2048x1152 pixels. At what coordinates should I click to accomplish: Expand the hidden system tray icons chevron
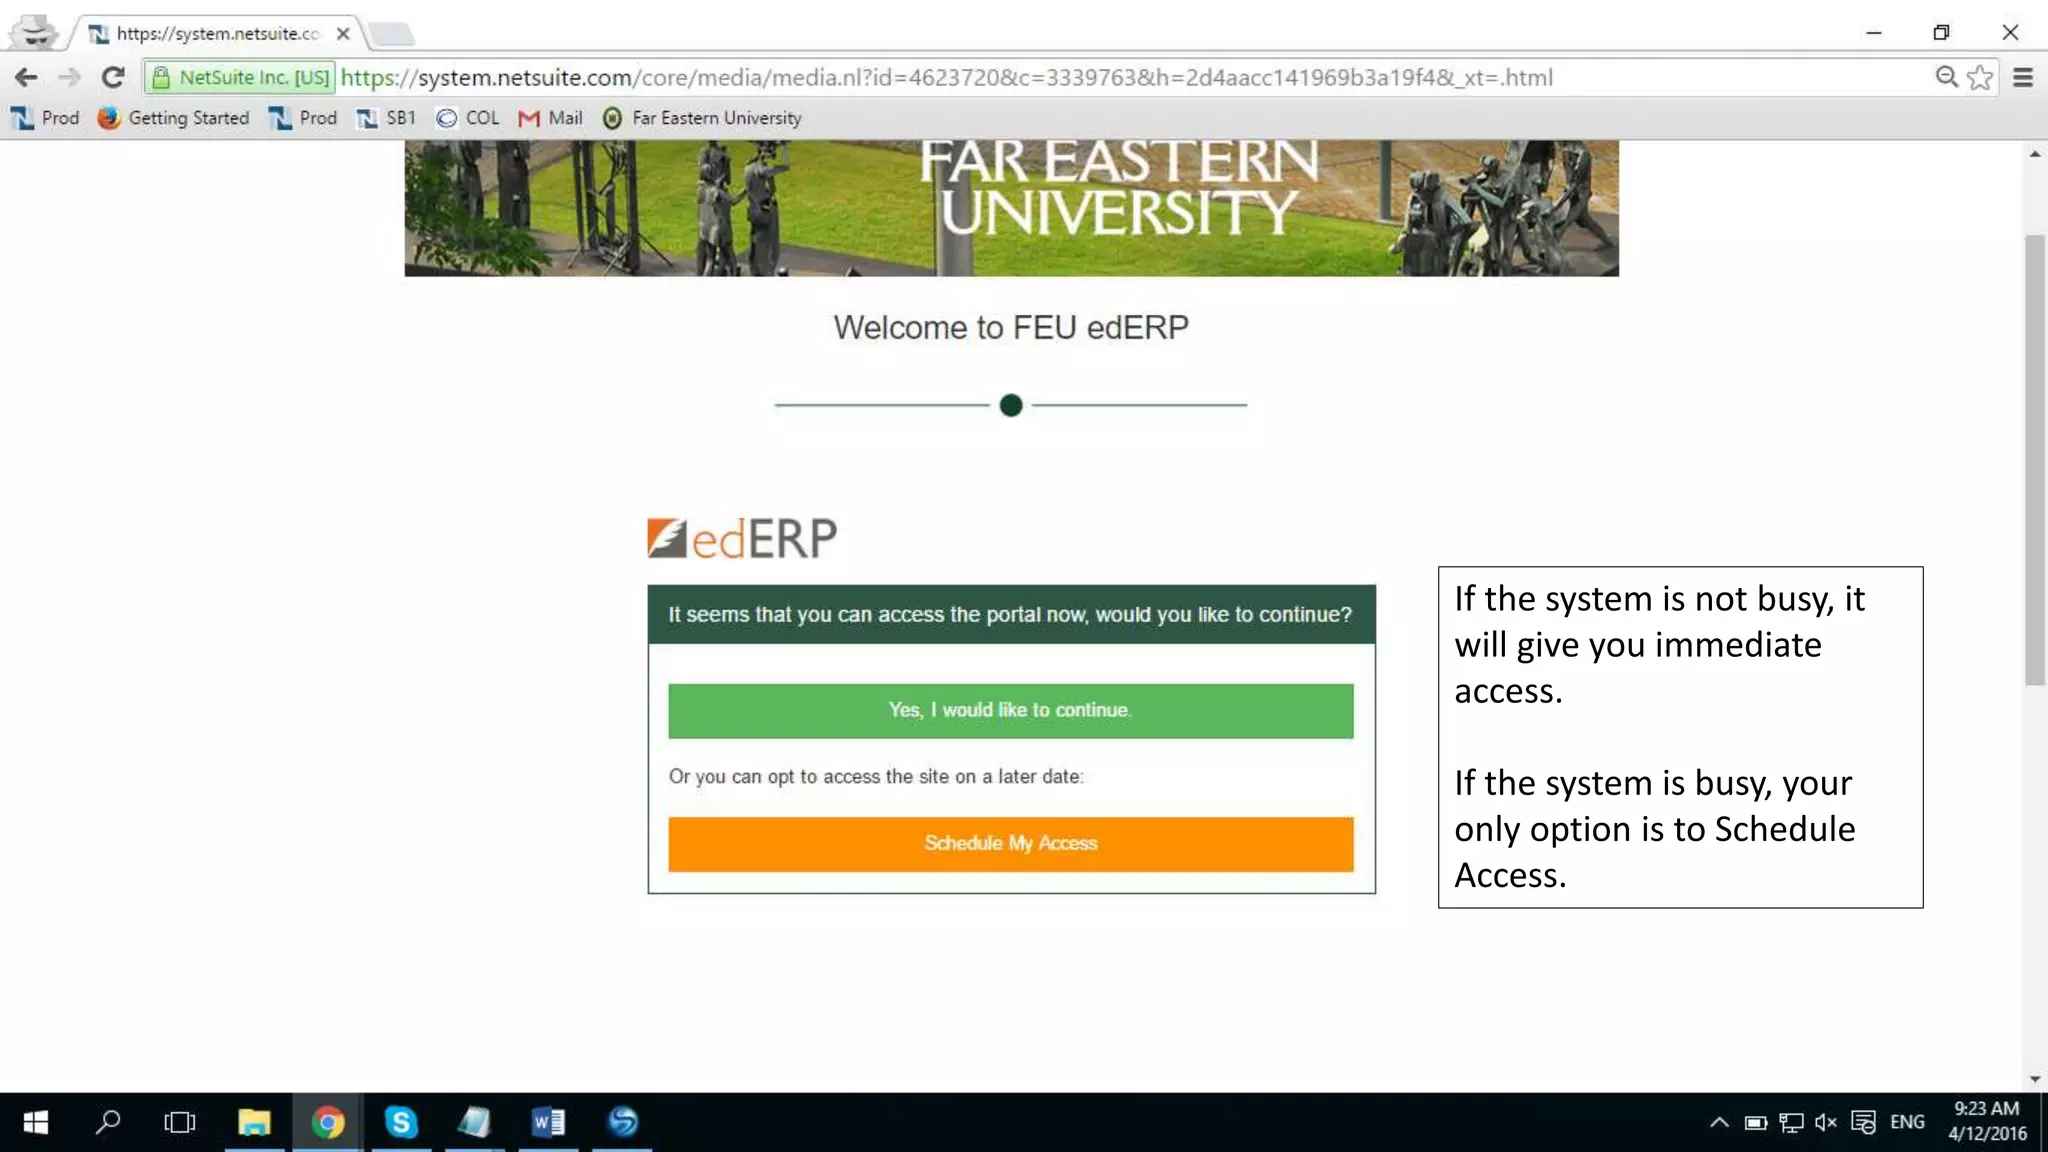[x=1719, y=1122]
